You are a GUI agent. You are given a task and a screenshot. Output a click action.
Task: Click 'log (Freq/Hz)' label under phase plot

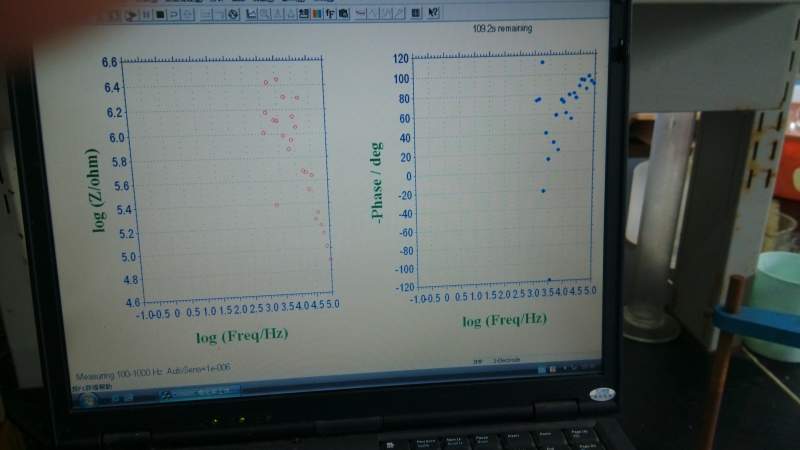[505, 320]
